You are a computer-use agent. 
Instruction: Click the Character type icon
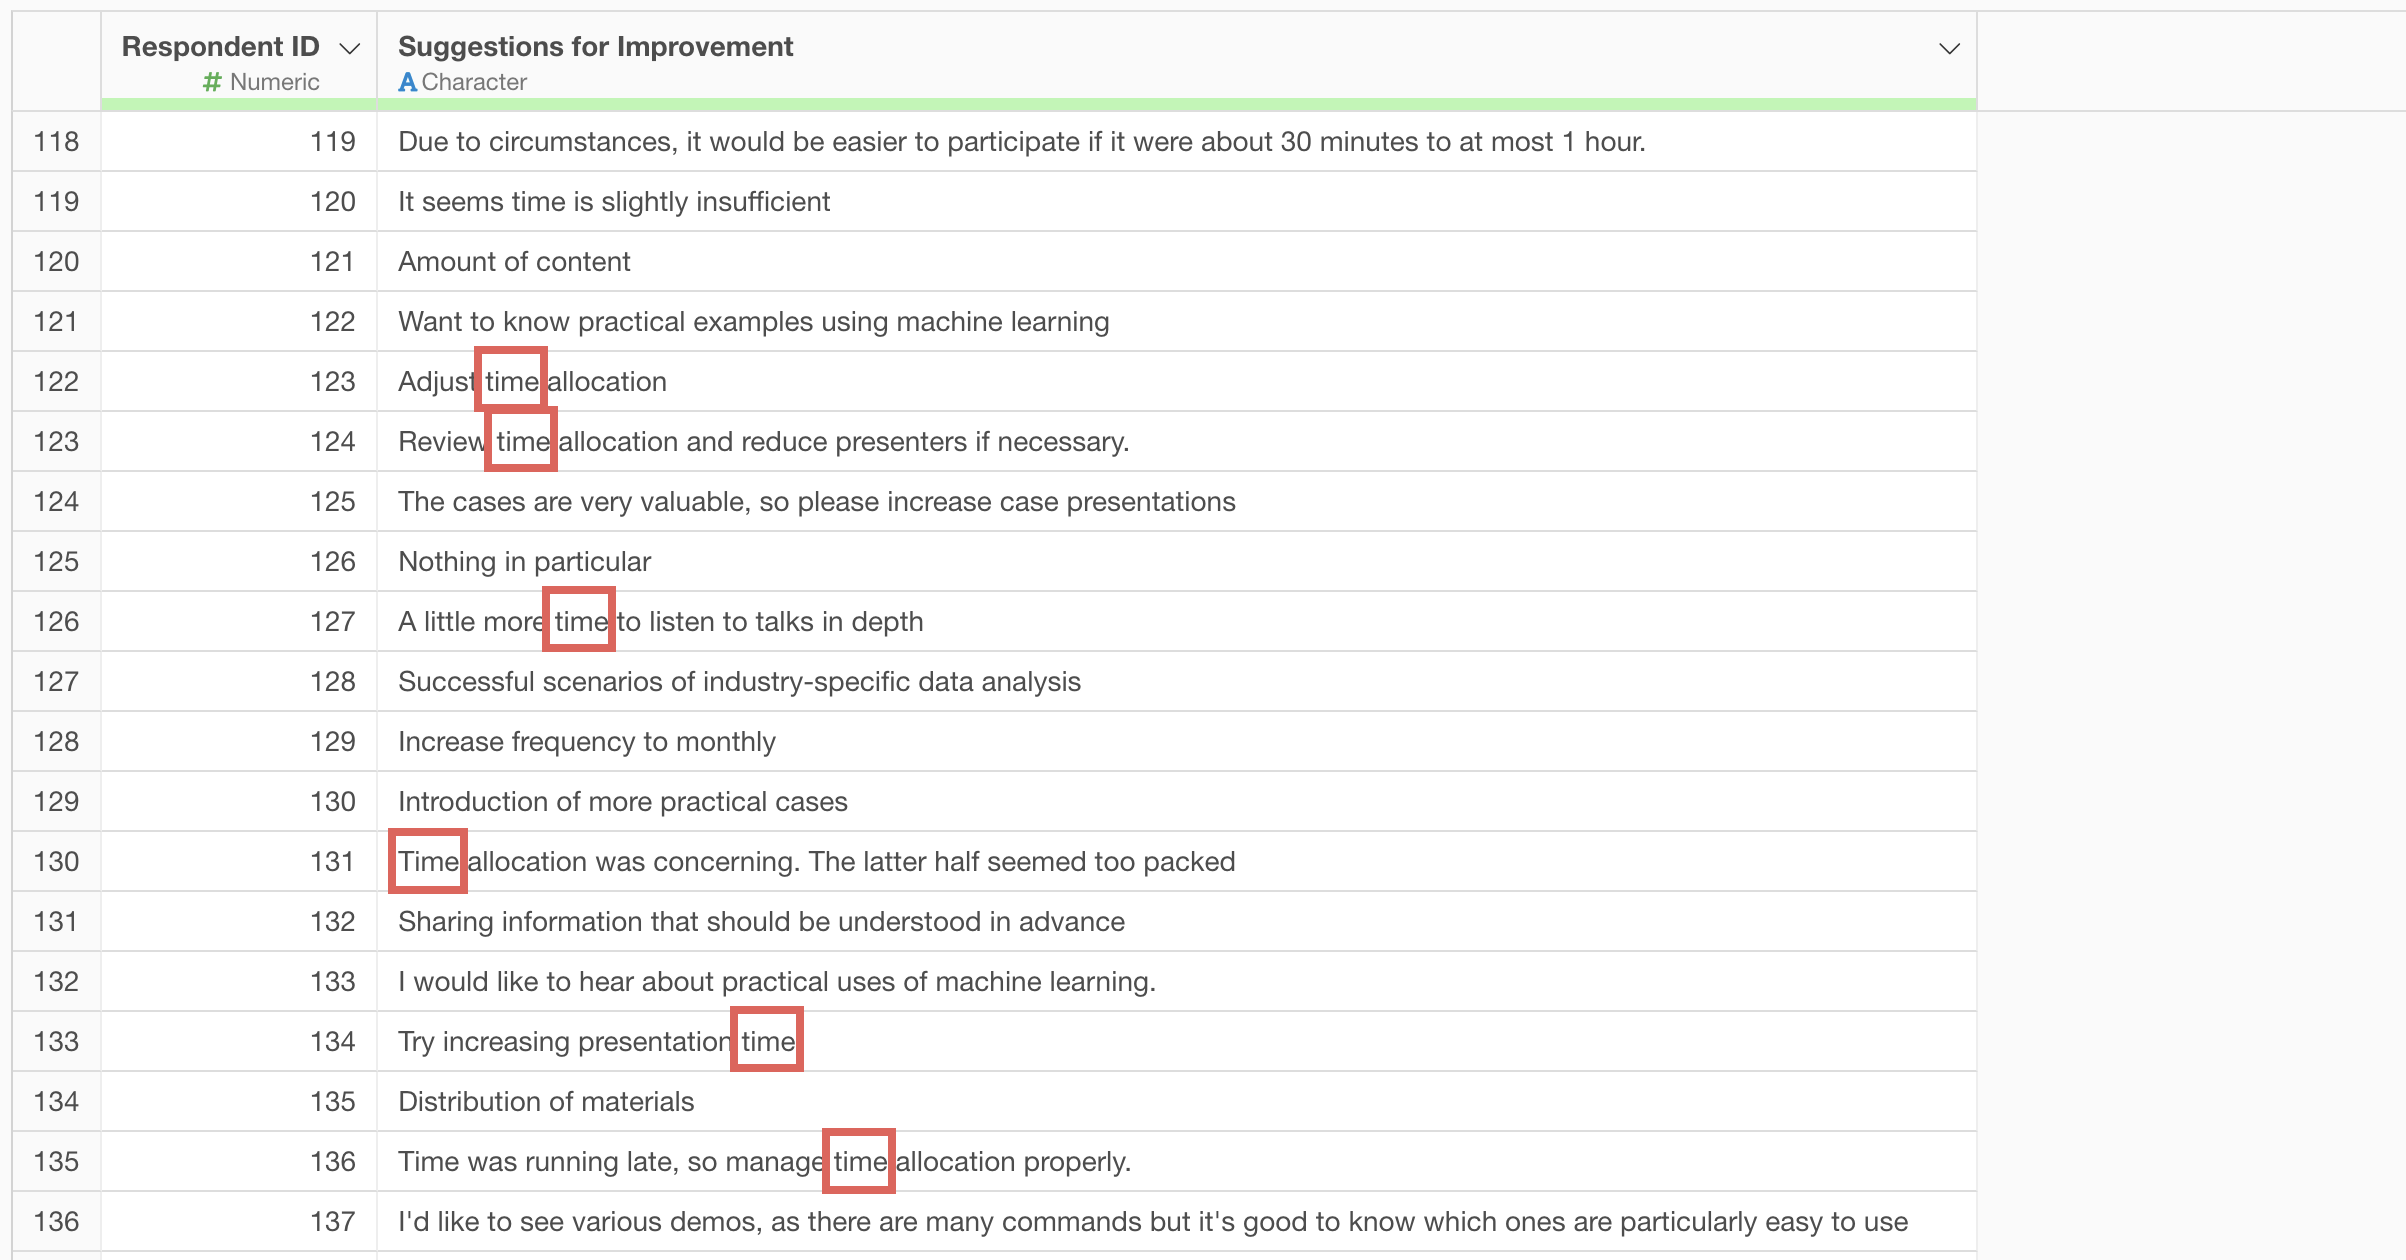[407, 82]
